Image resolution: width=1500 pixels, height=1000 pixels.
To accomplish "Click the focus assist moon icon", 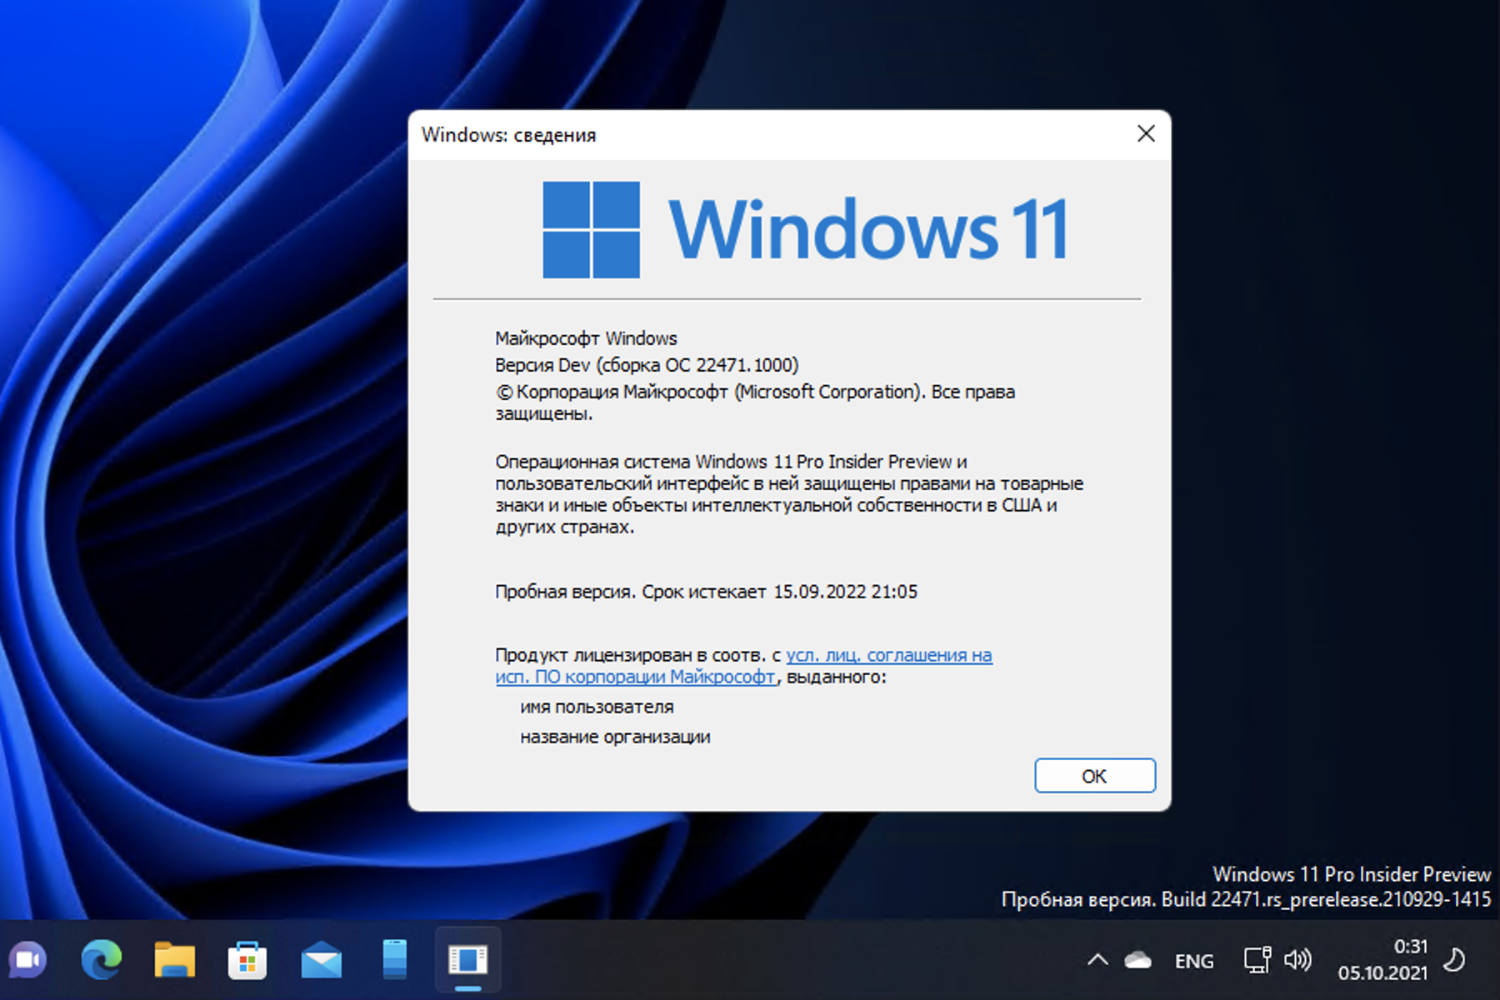I will (x=1455, y=960).
